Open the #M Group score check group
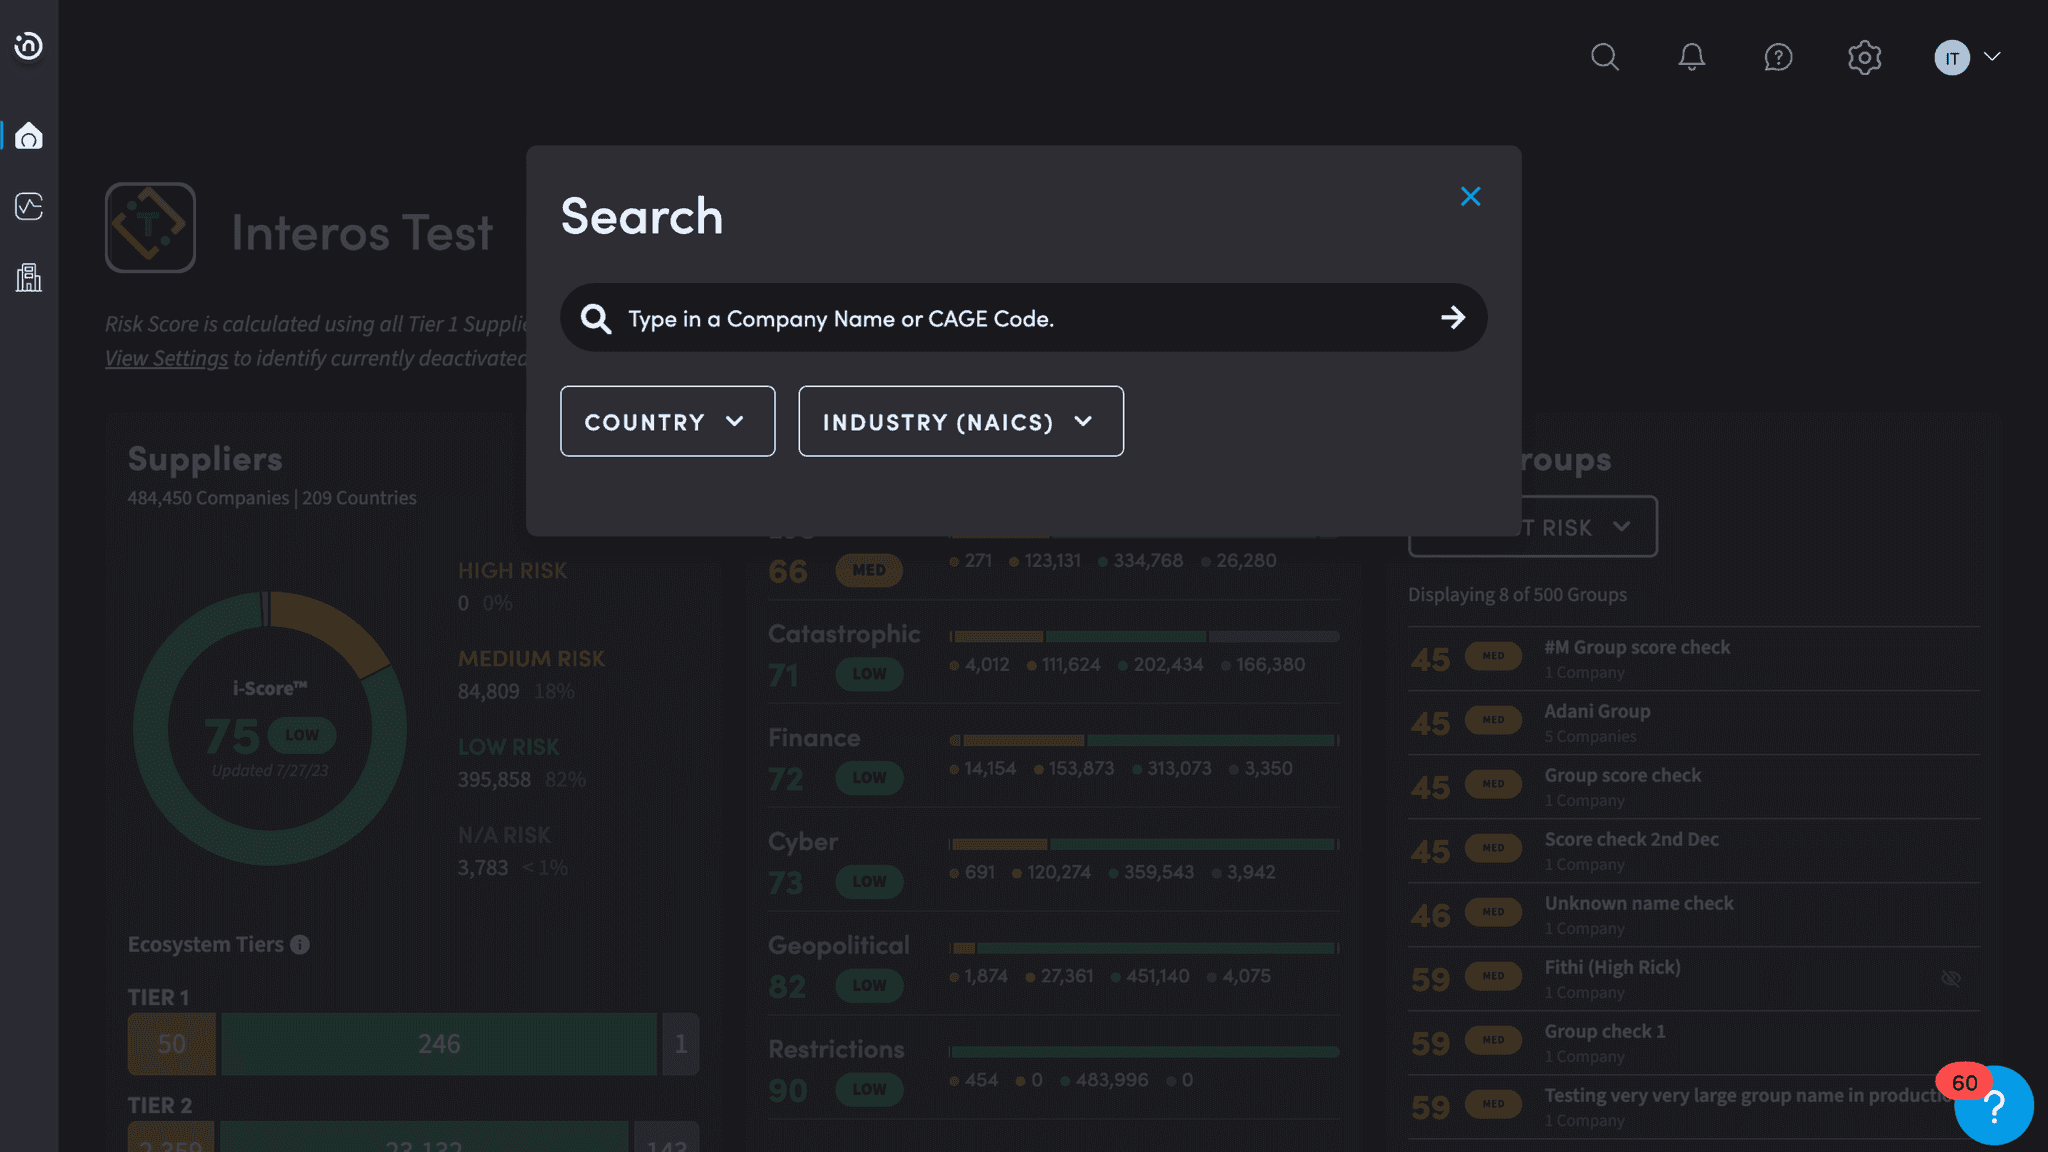The height and width of the screenshot is (1152, 2048). [x=1694, y=658]
